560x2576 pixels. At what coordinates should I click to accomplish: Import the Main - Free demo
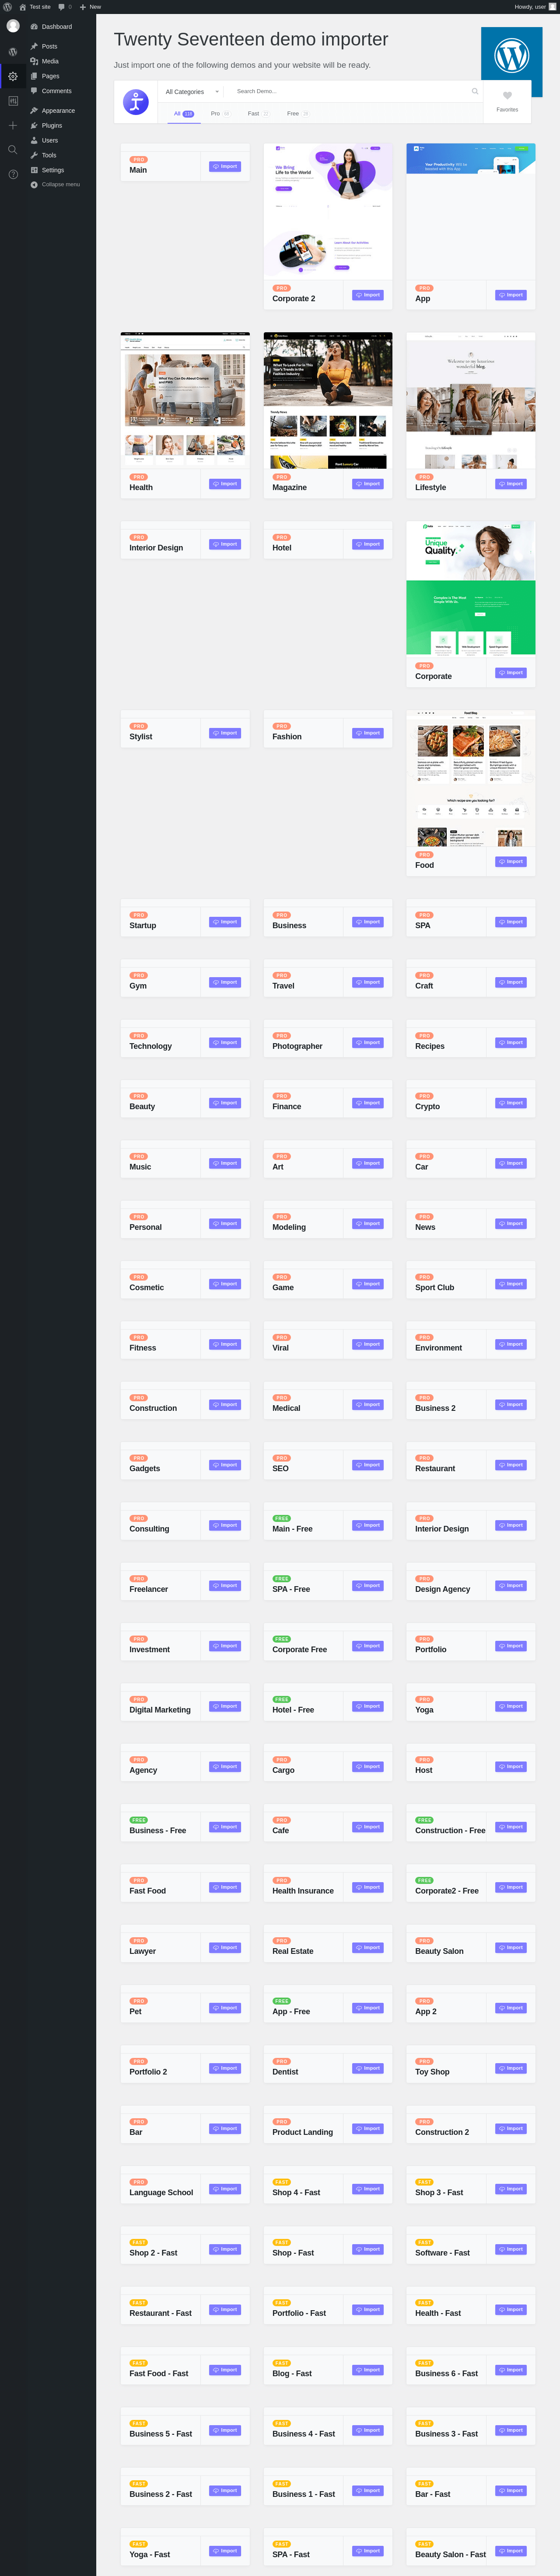click(x=368, y=1525)
